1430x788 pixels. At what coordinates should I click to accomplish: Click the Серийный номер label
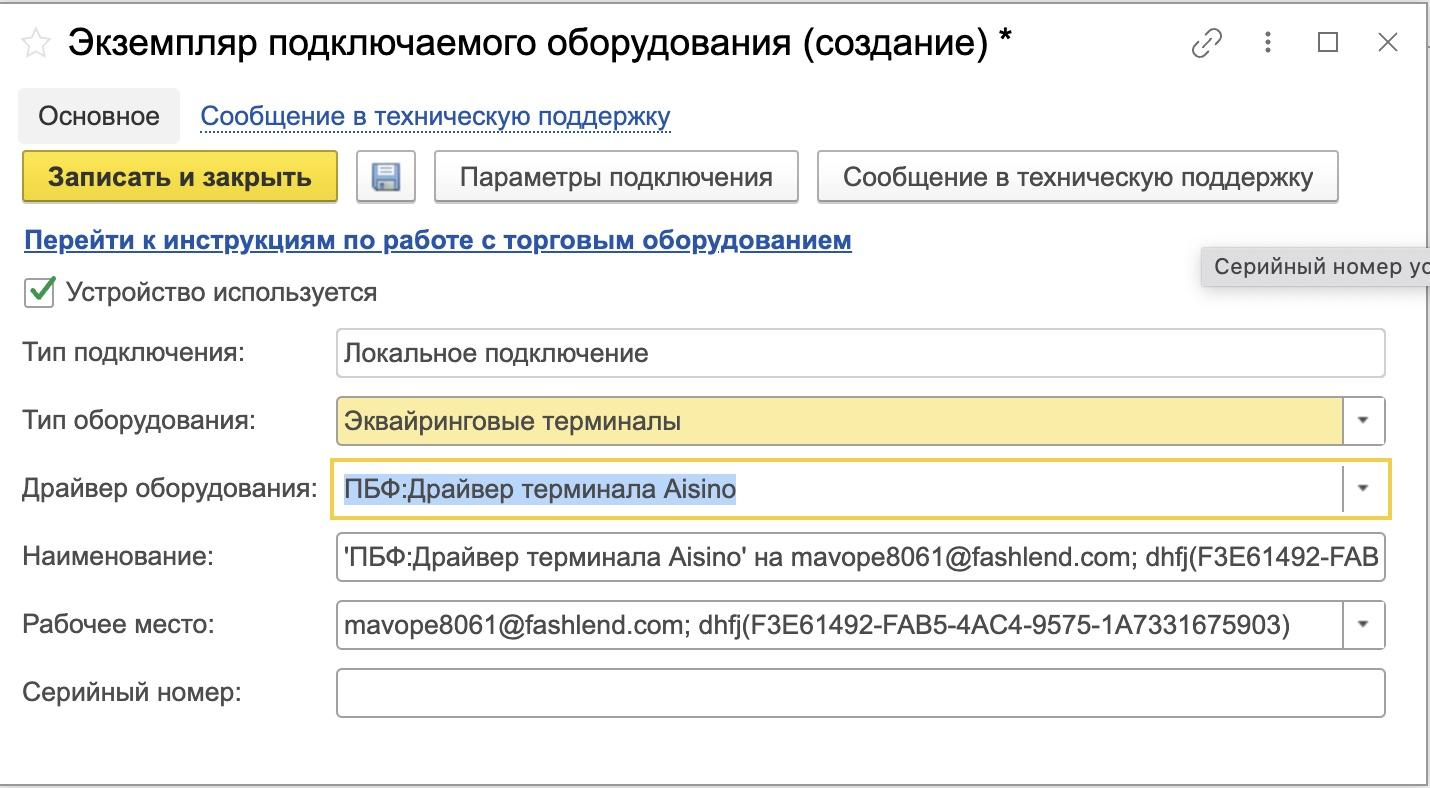132,692
